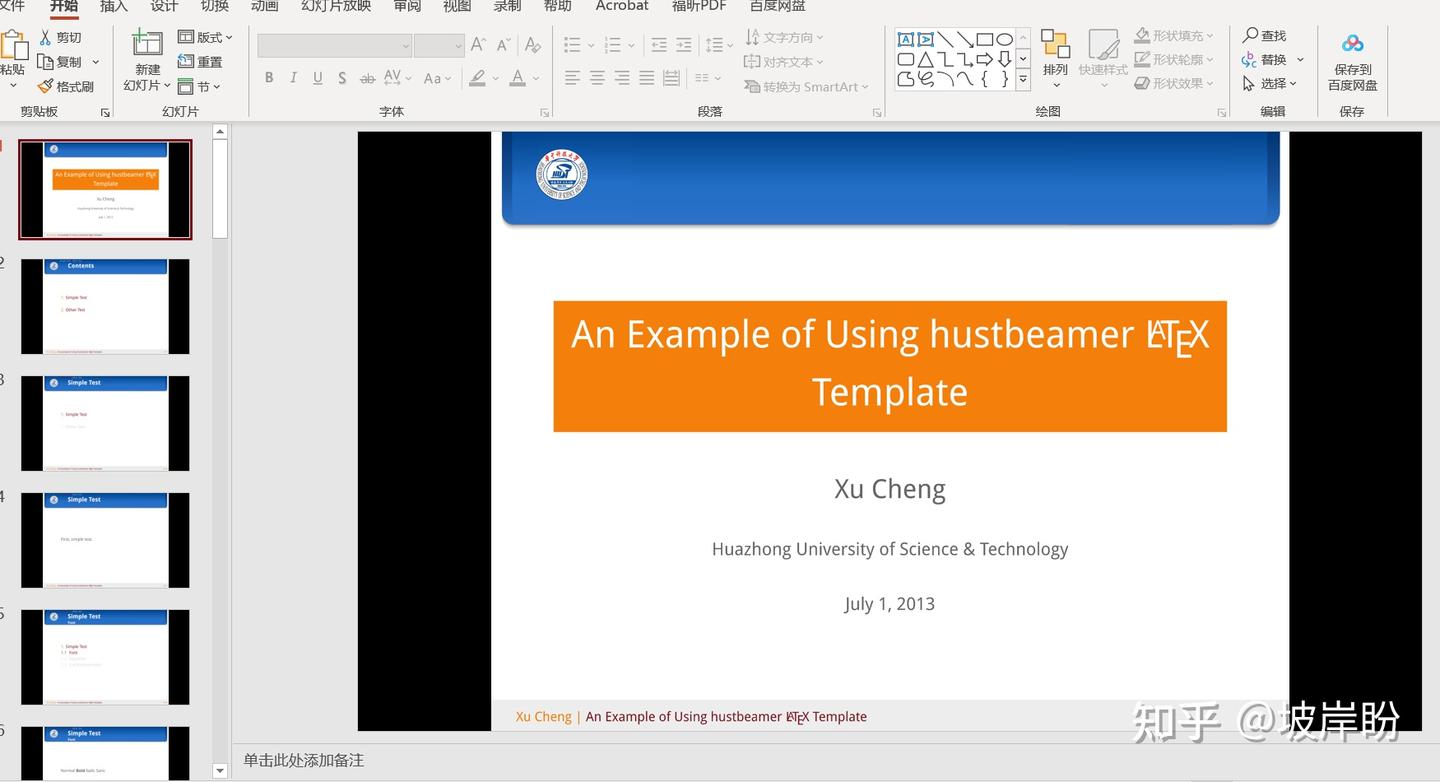The image size is (1440, 782).
Task: Click 转换为 SmartArt button
Action: pyautogui.click(x=806, y=88)
